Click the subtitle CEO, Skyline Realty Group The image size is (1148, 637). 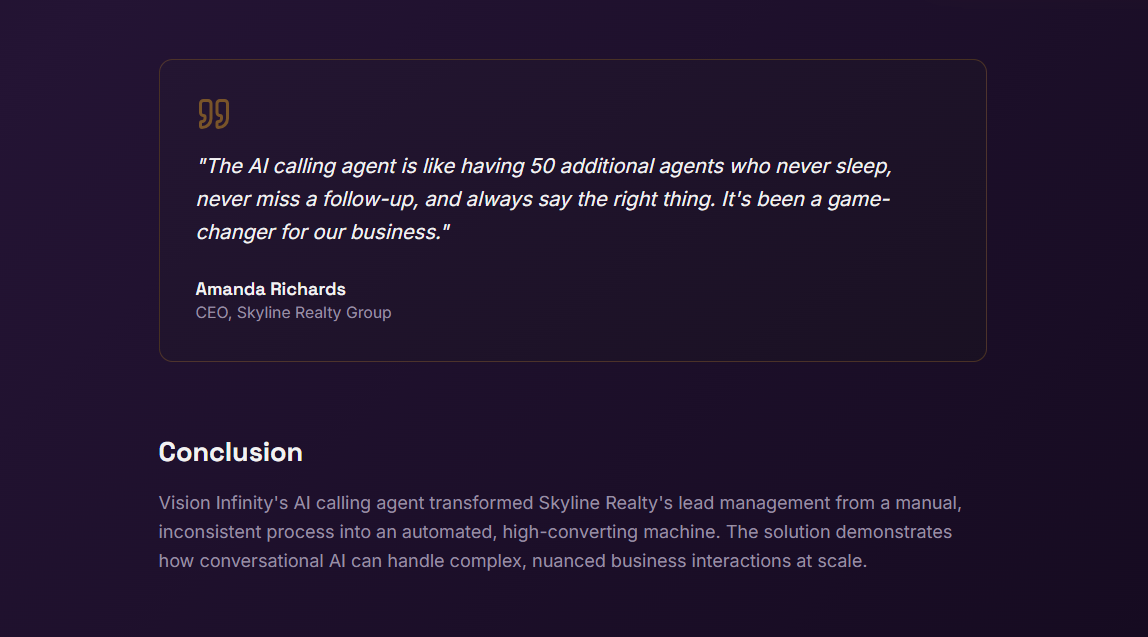[293, 313]
